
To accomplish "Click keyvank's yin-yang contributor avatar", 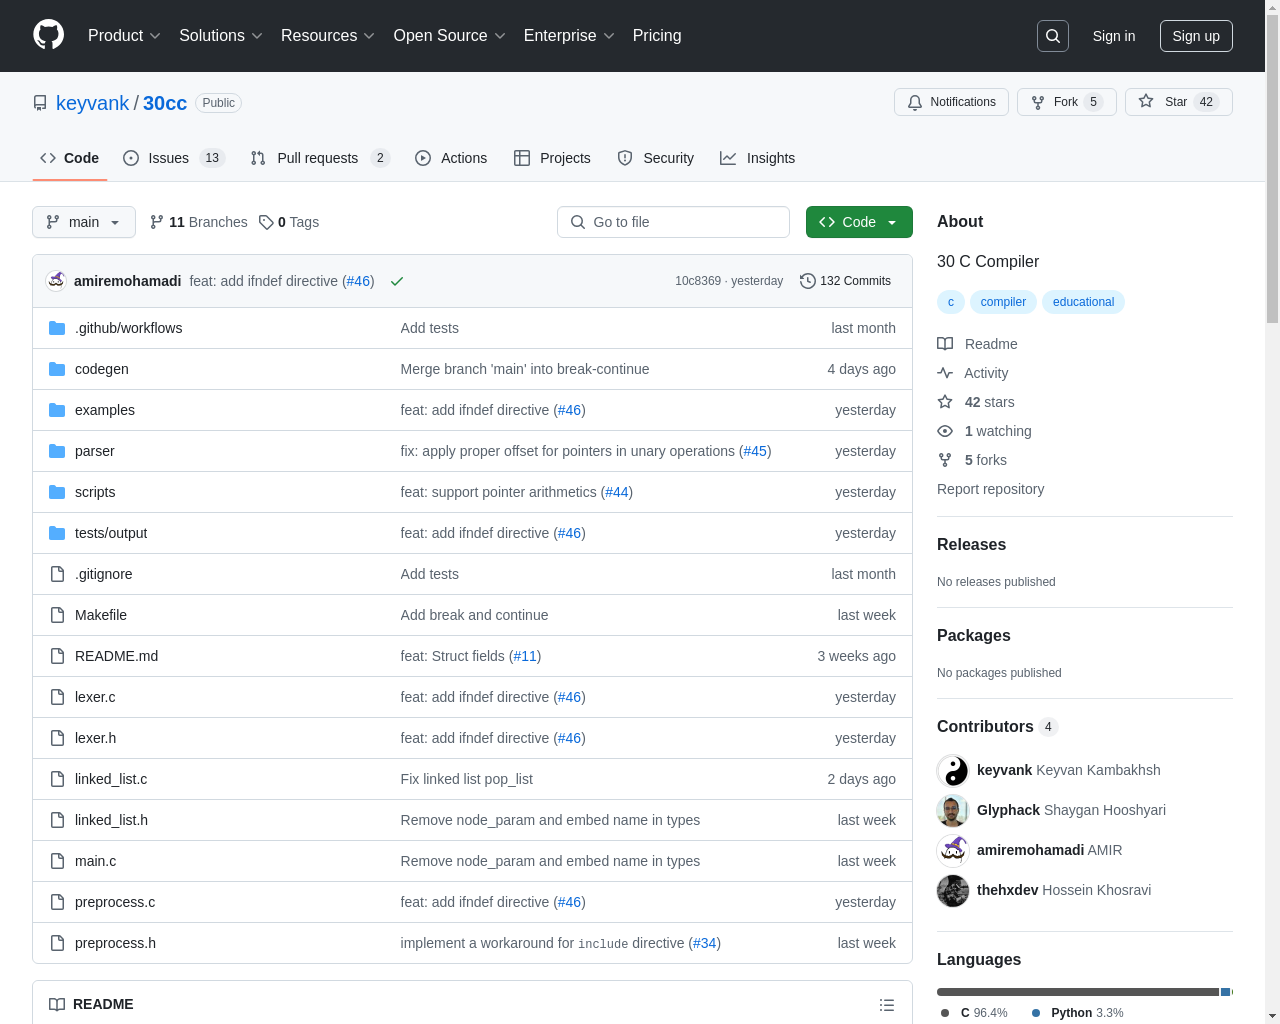I will tap(953, 770).
